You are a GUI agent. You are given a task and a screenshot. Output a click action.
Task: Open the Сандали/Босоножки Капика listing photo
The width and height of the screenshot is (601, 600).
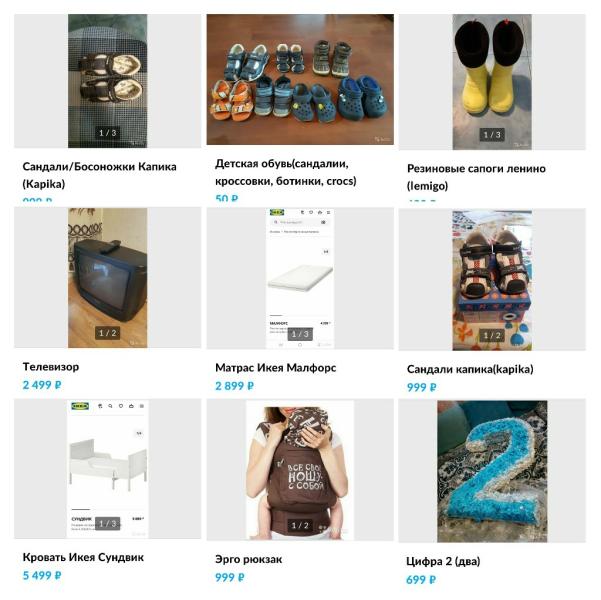107,81
